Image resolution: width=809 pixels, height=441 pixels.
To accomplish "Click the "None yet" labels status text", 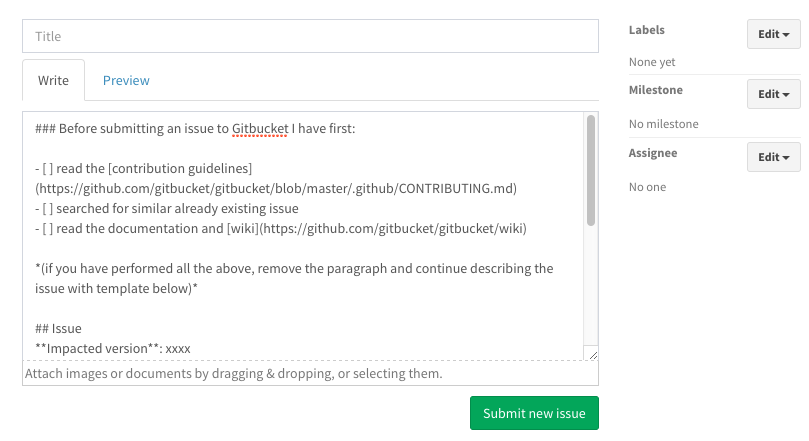I will [x=652, y=62].
